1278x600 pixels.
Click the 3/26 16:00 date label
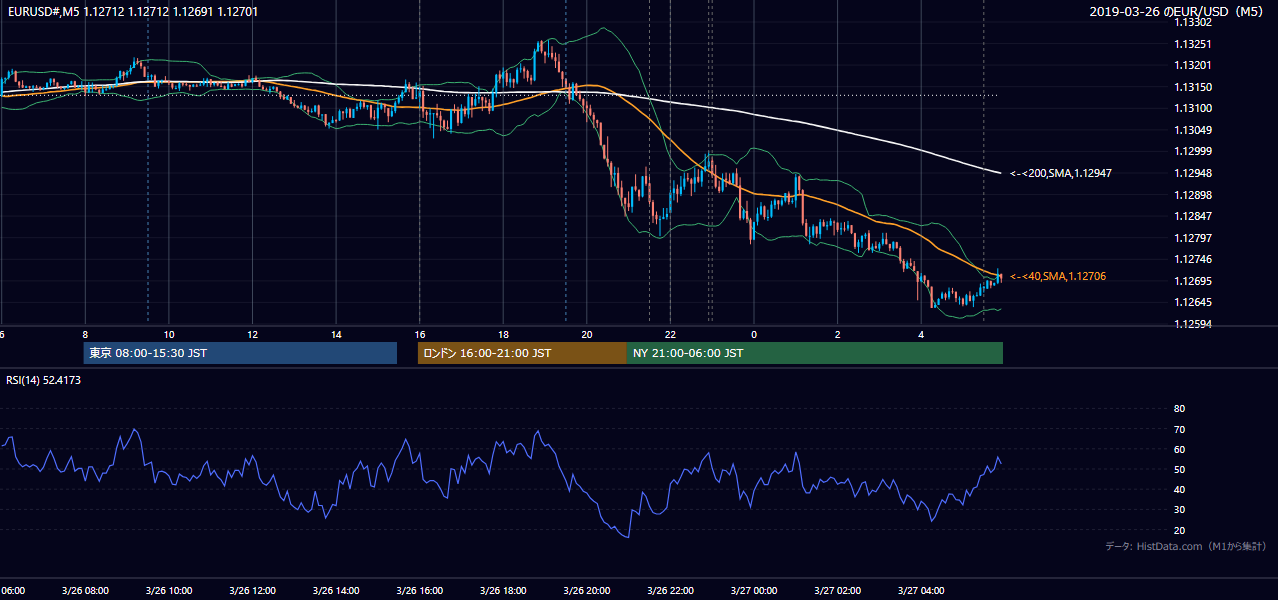(419, 591)
